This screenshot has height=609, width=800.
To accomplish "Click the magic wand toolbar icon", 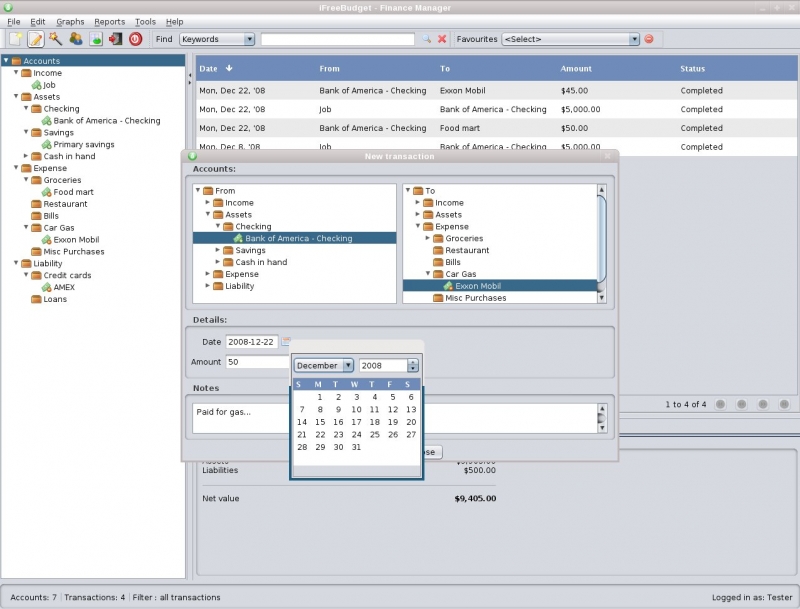I will (55, 39).
